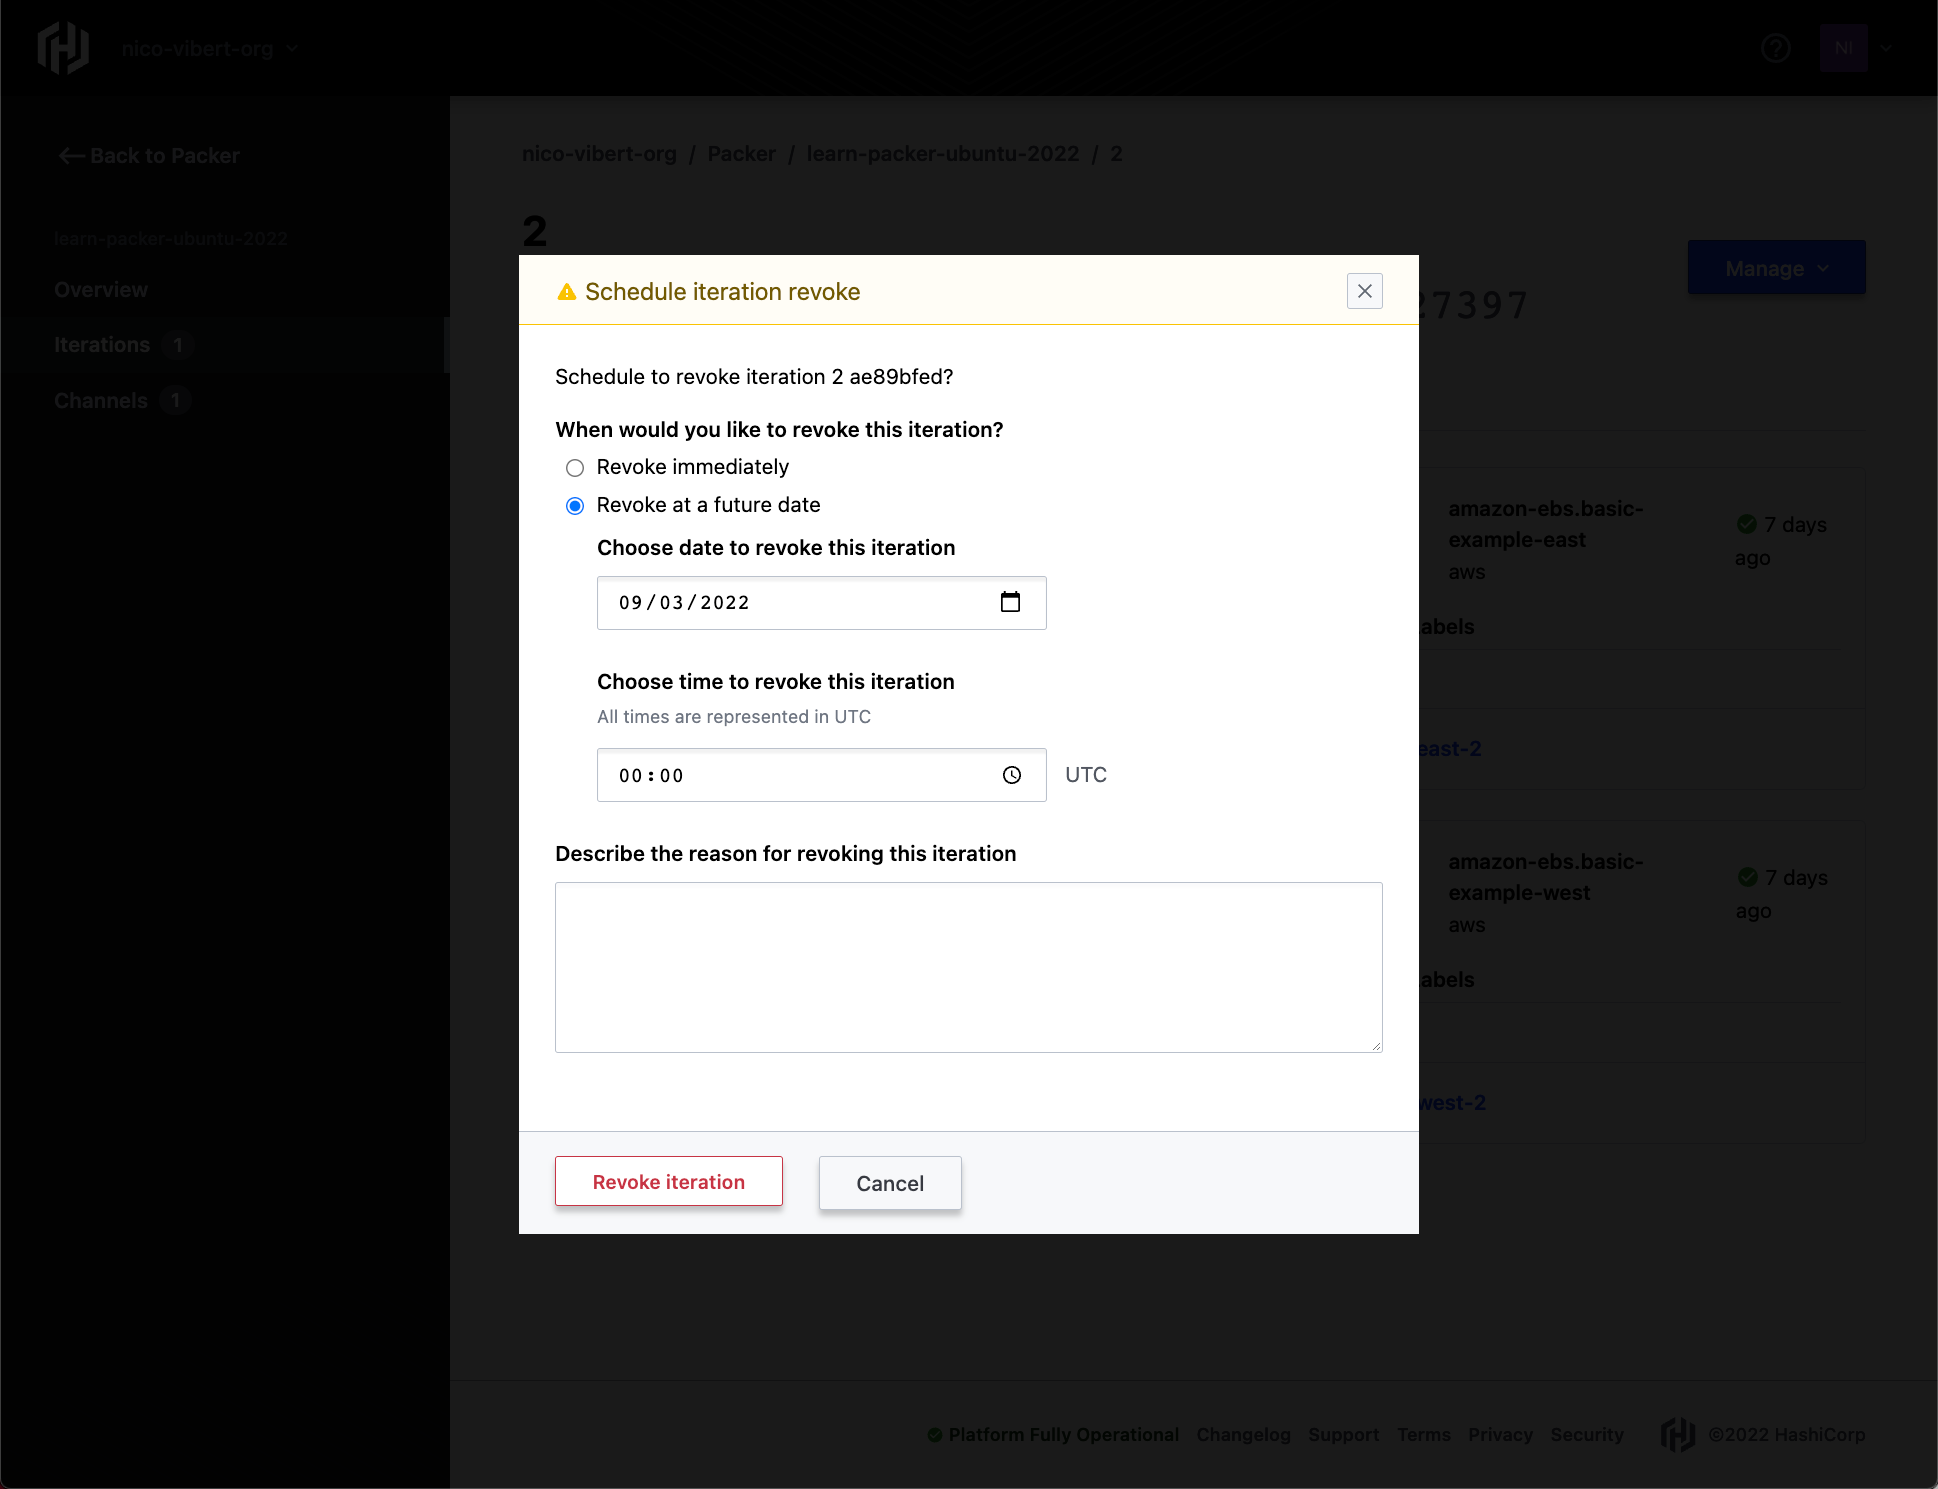
Task: Open the clock time picker icon
Action: click(x=1011, y=775)
